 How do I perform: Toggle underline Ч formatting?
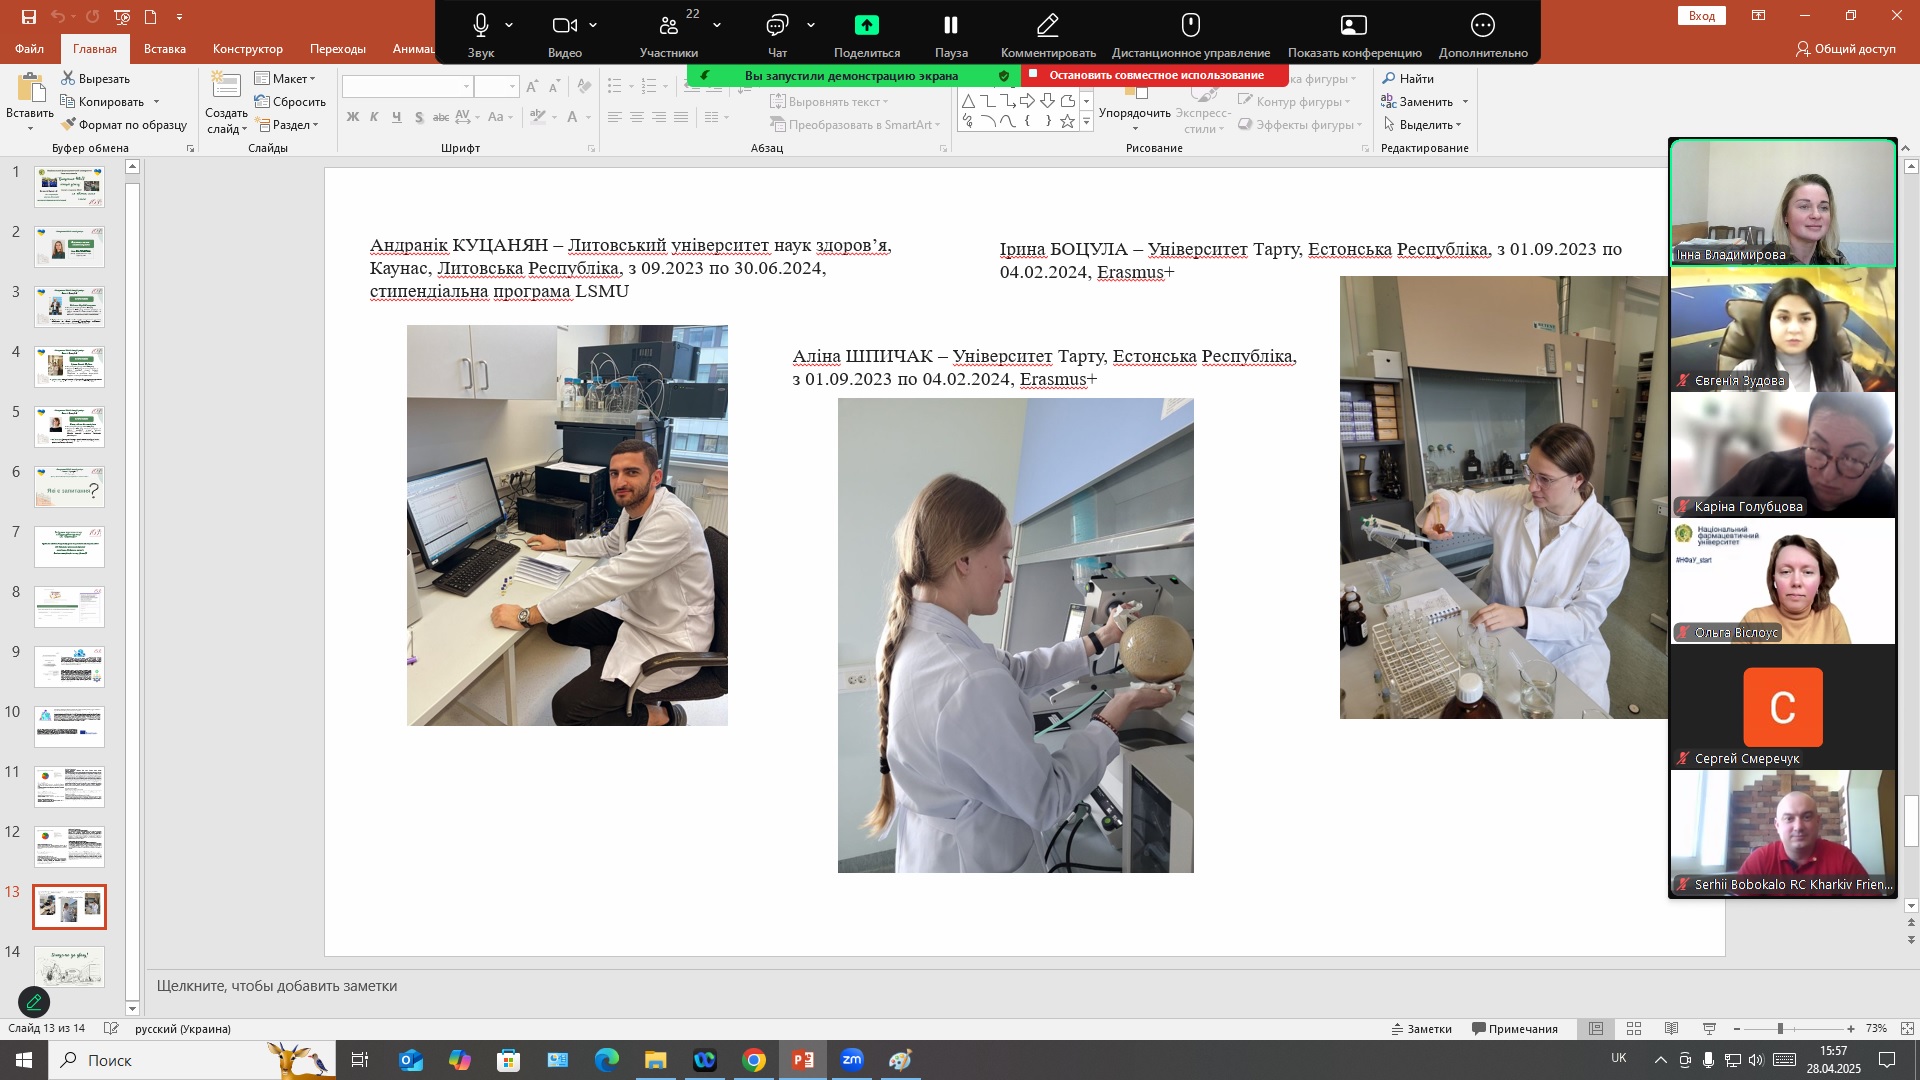coord(396,117)
